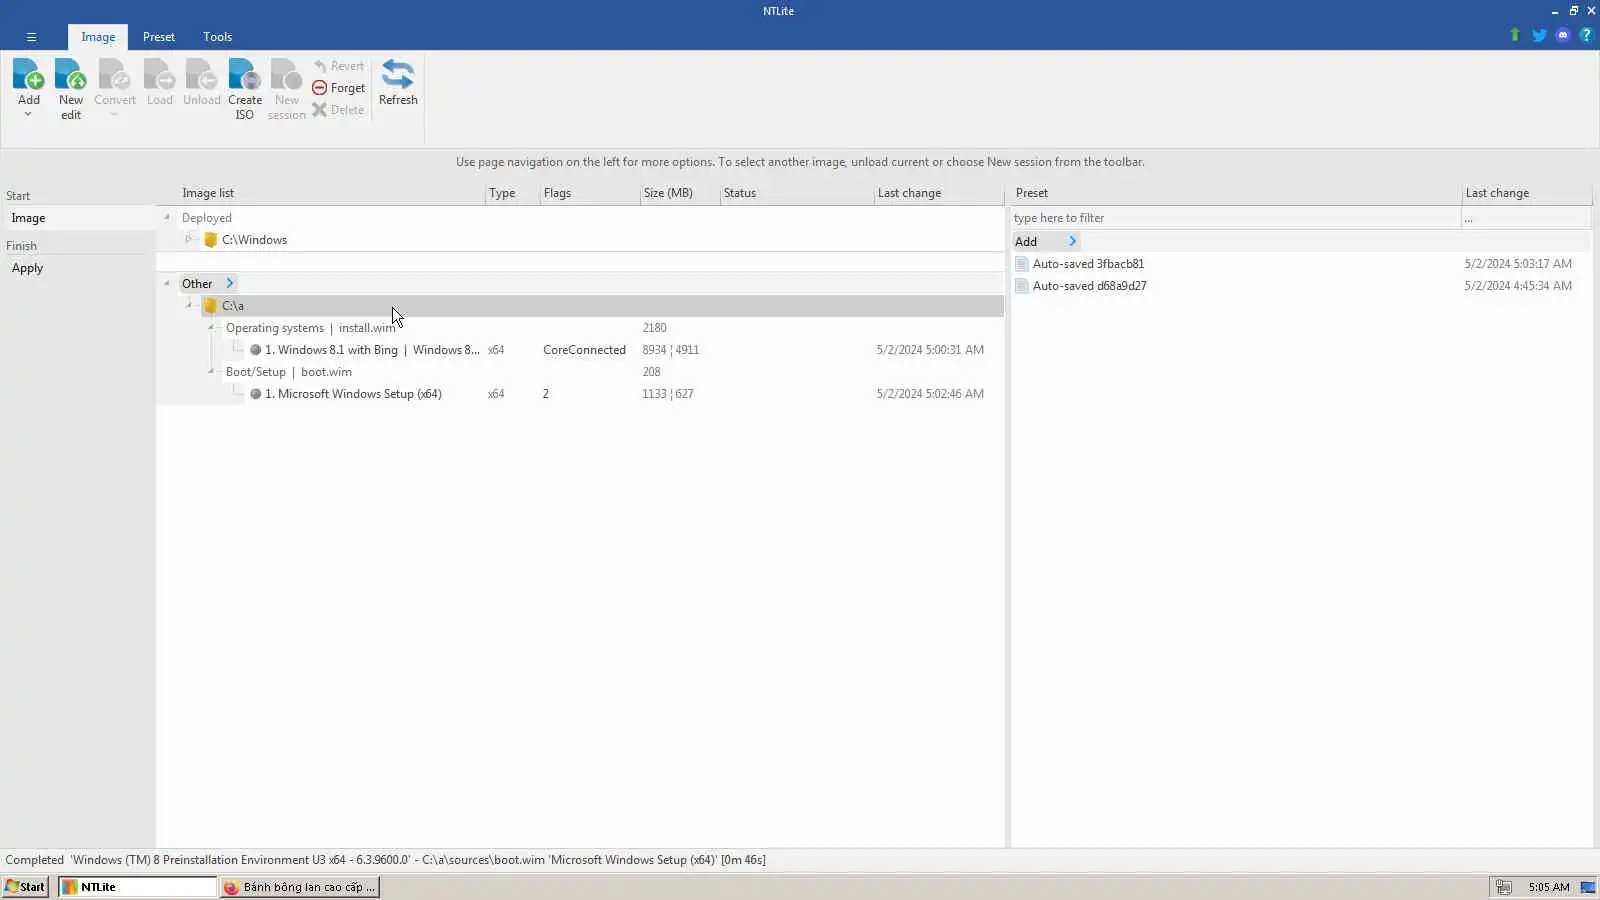Click the Revert toolbar button
1600x900 pixels.
339,66
